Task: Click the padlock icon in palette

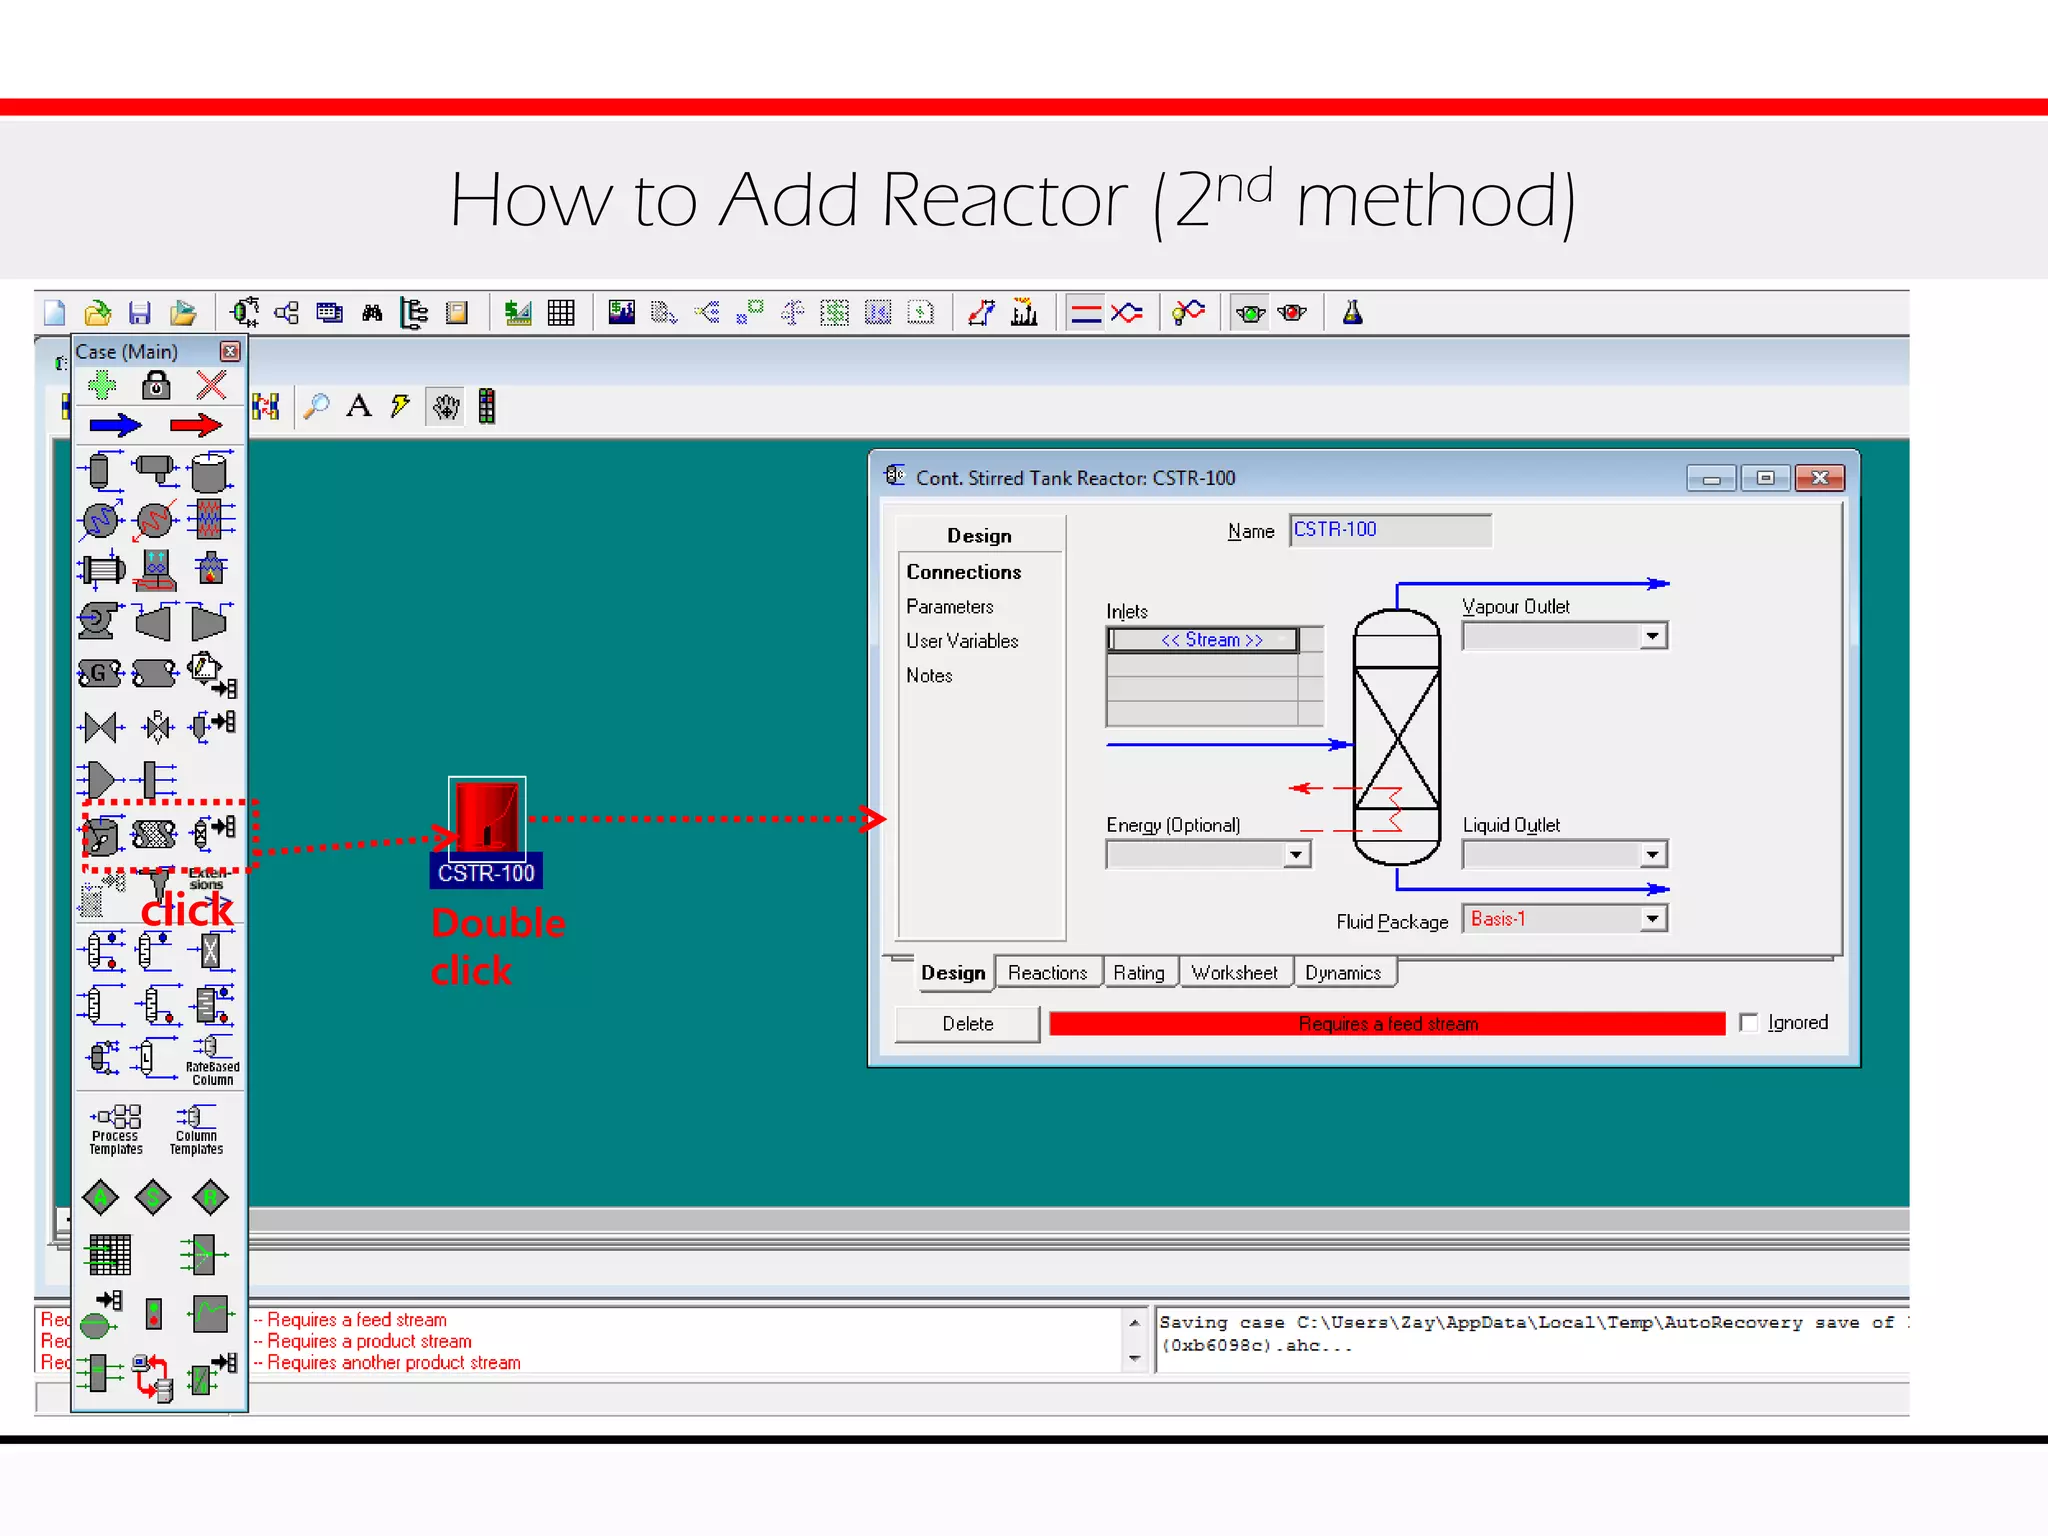Action: (x=156, y=385)
